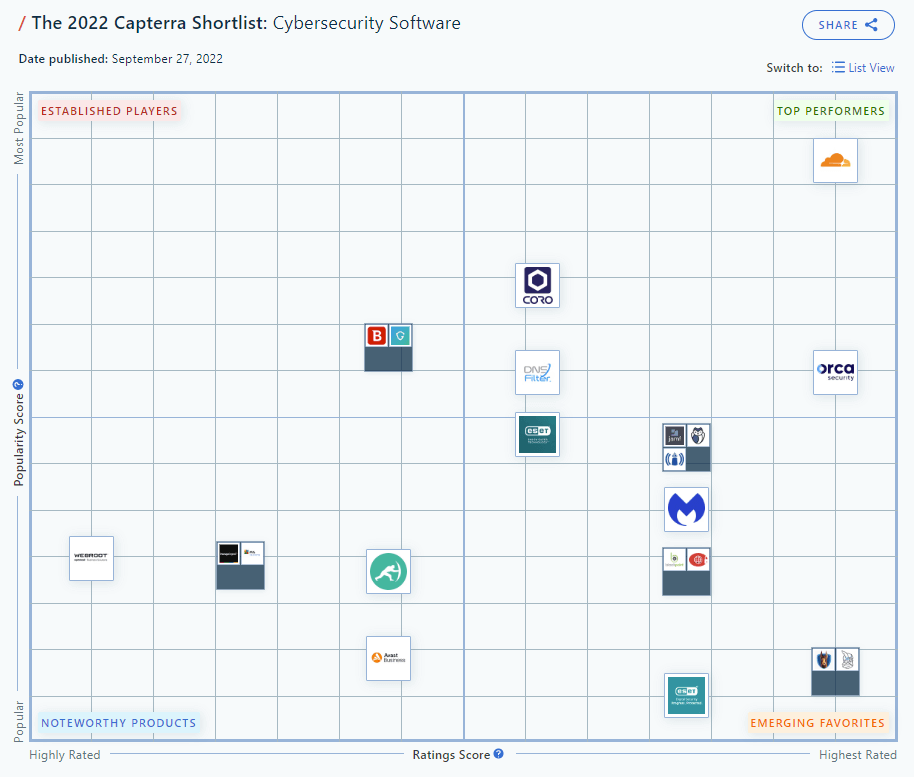Click the Ratings Score help icon
Screen dimensions: 914x777
tap(498, 754)
